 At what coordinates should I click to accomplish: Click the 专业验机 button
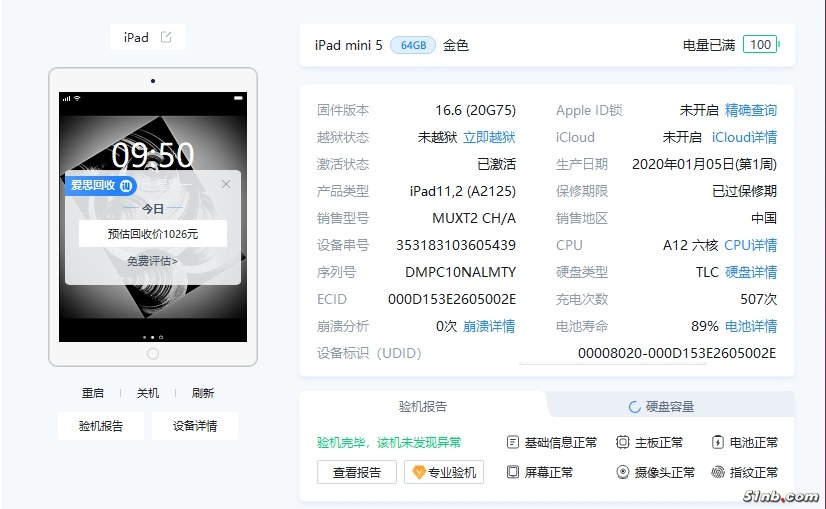(x=444, y=472)
